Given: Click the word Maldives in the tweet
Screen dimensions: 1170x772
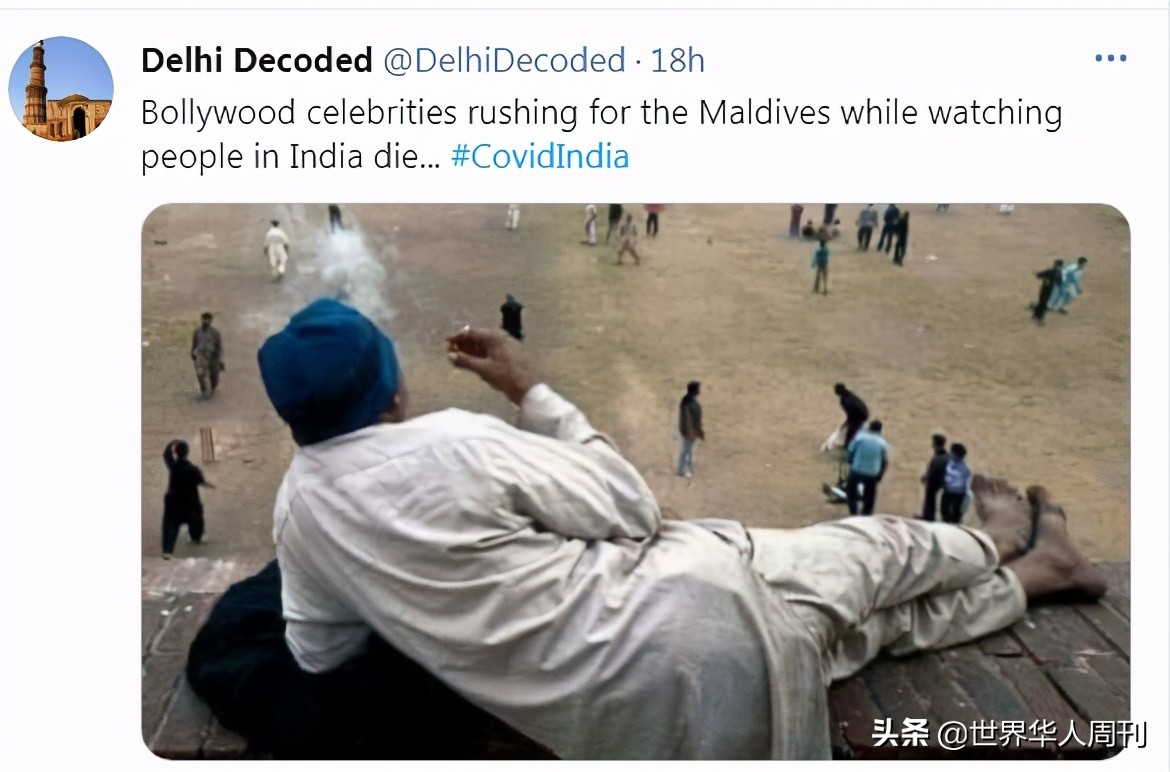Looking at the screenshot, I should pyautogui.click(x=764, y=113).
